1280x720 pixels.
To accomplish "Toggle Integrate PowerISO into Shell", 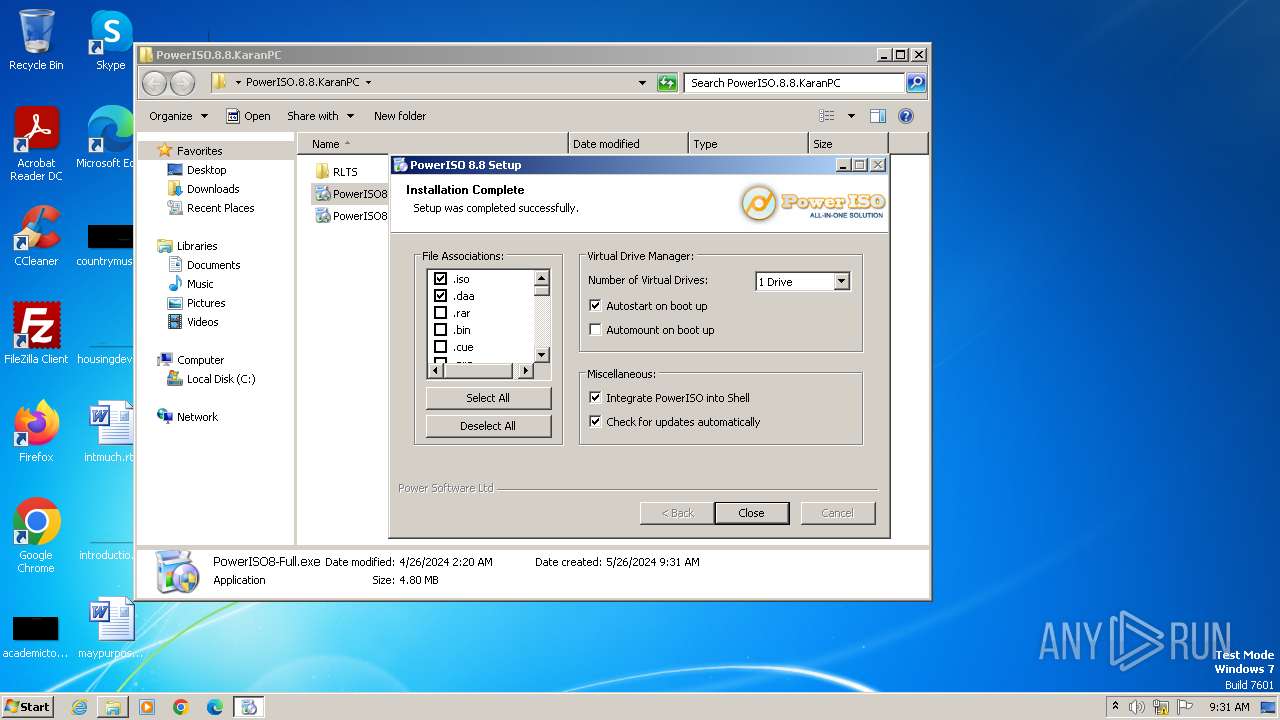I will [595, 398].
